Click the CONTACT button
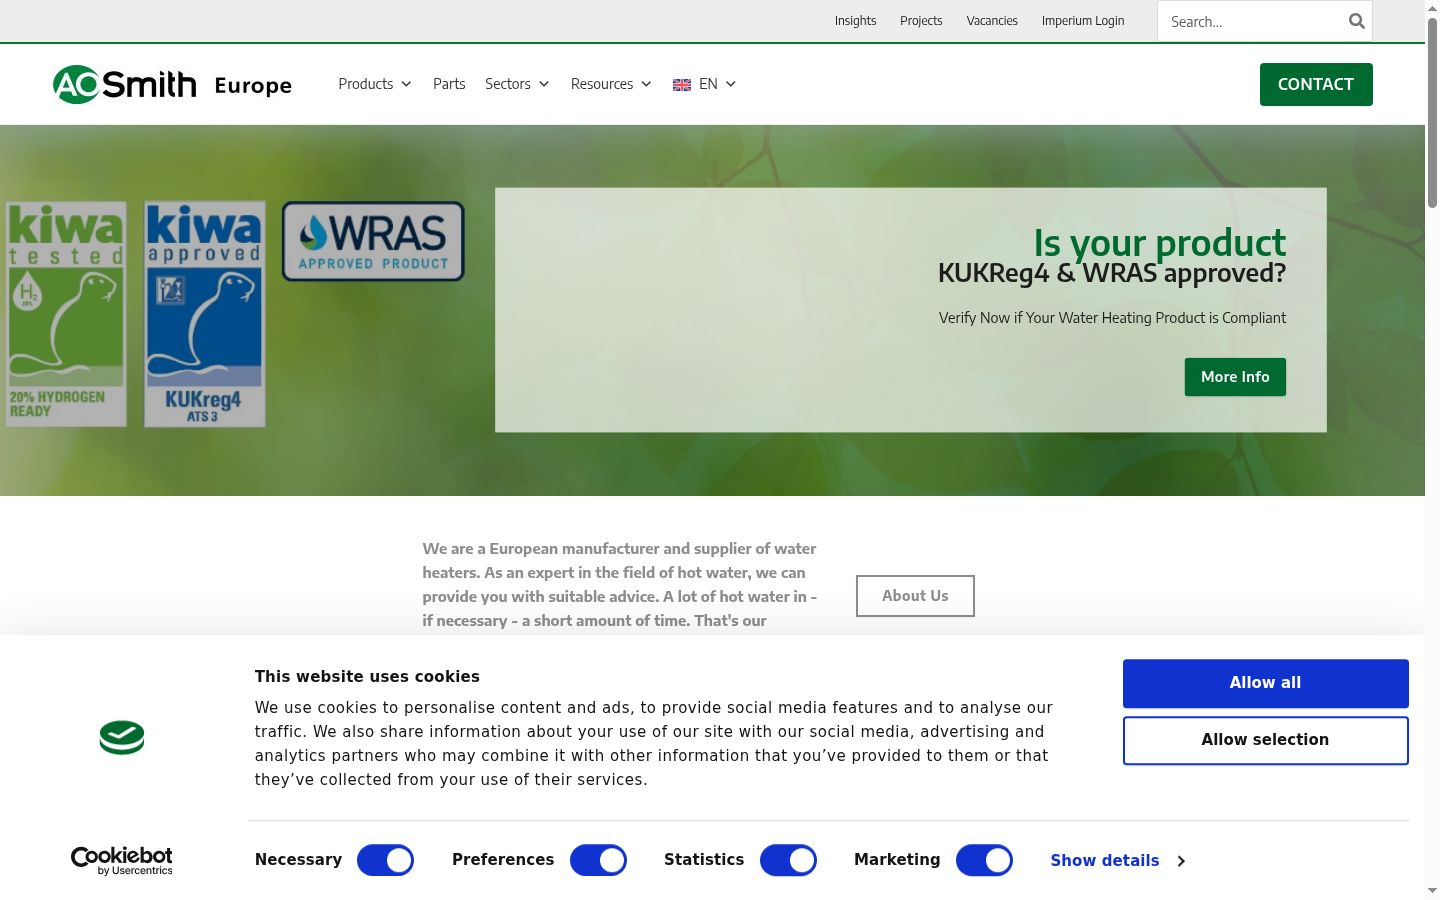The height and width of the screenshot is (900, 1440). (x=1316, y=84)
